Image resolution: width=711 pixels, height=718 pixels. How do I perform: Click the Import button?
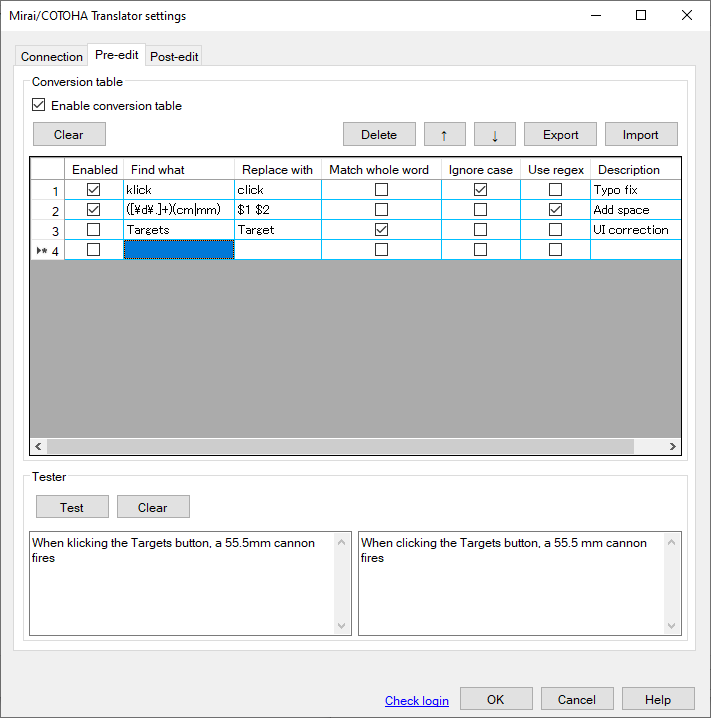pyautogui.click(x=640, y=135)
